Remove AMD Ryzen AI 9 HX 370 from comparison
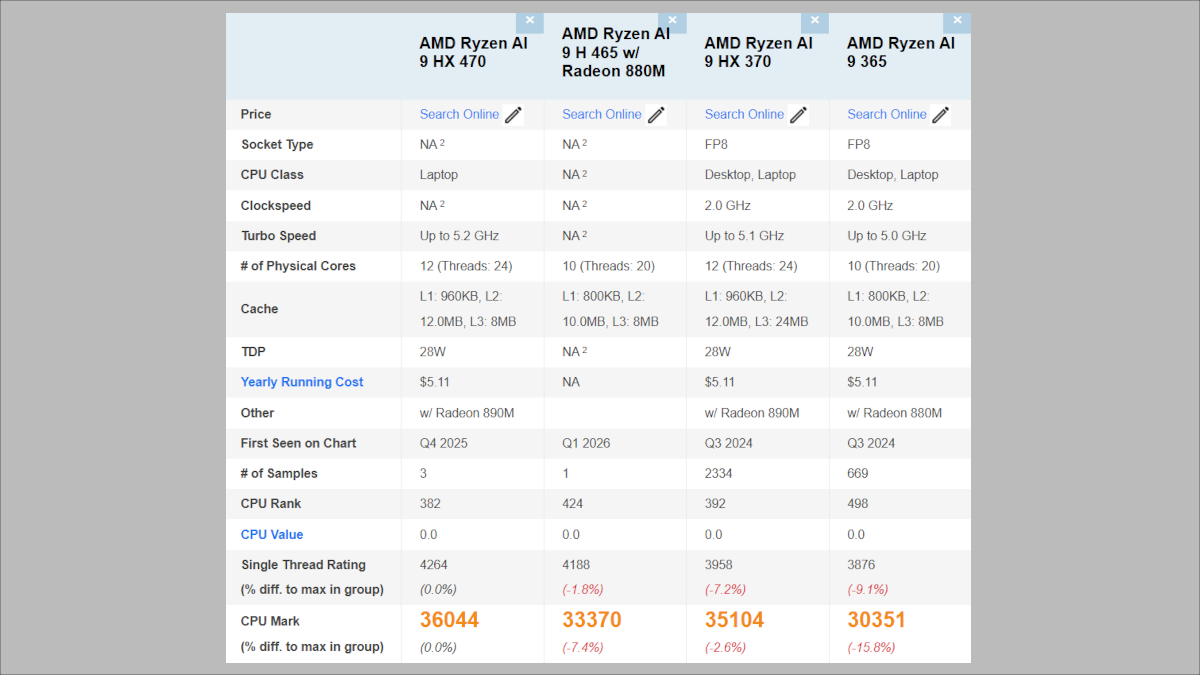Screen dimensions: 1200x675 point(815,21)
